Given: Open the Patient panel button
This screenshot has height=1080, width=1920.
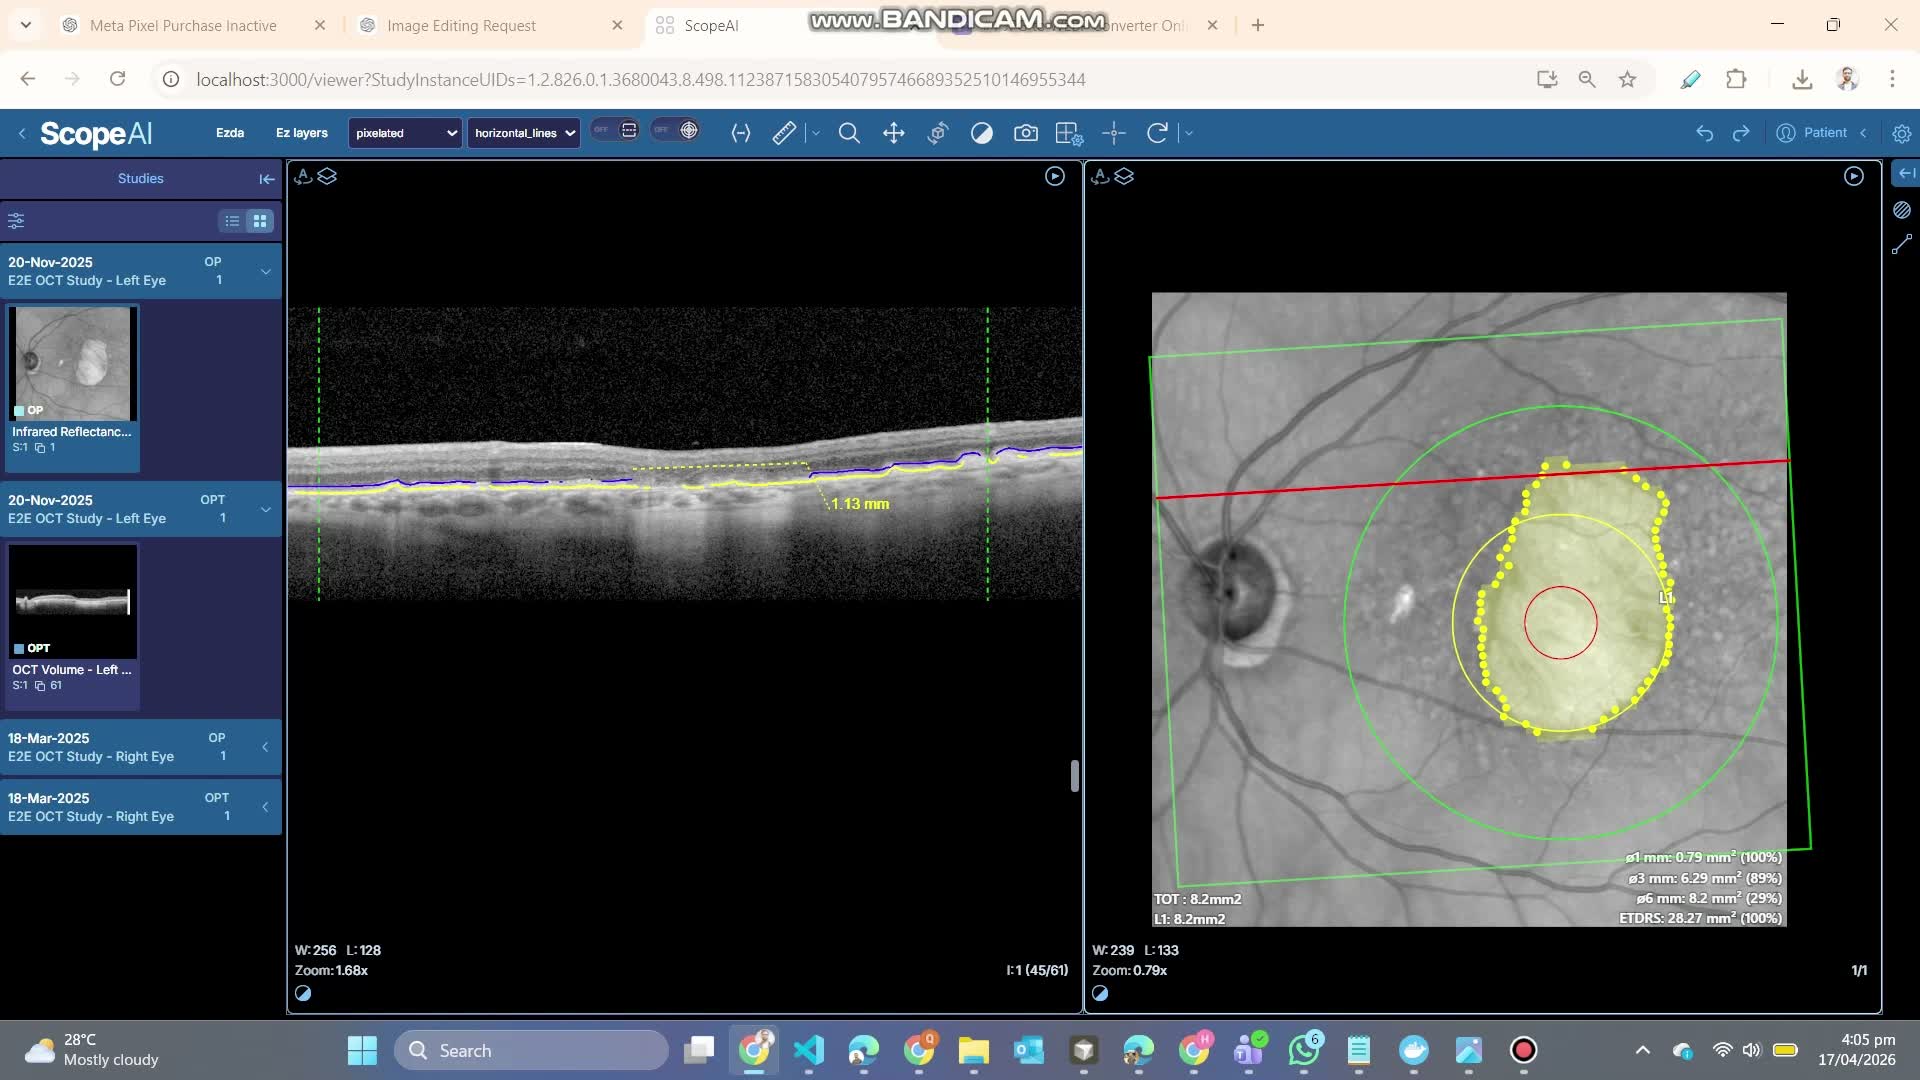Looking at the screenshot, I should 1814,133.
